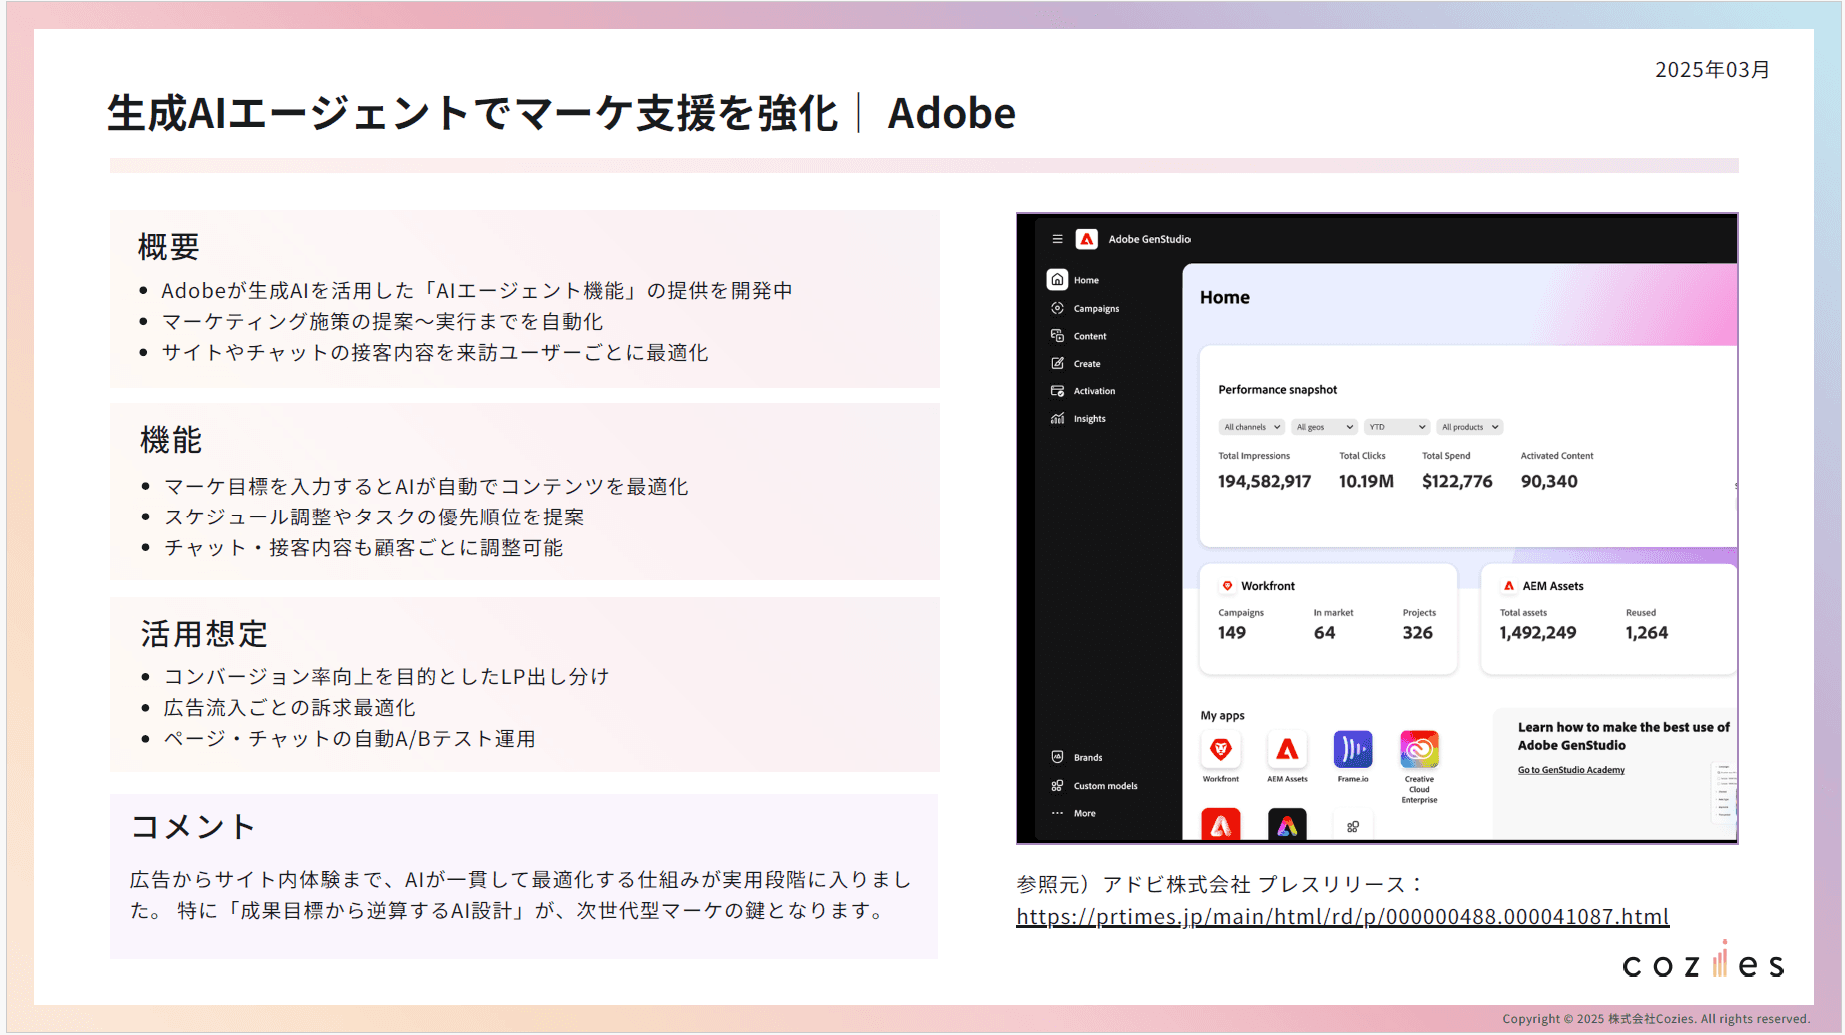Click the copyright 株式会社Cozies footer text
This screenshot has width=1845, height=1035.
[1656, 1019]
